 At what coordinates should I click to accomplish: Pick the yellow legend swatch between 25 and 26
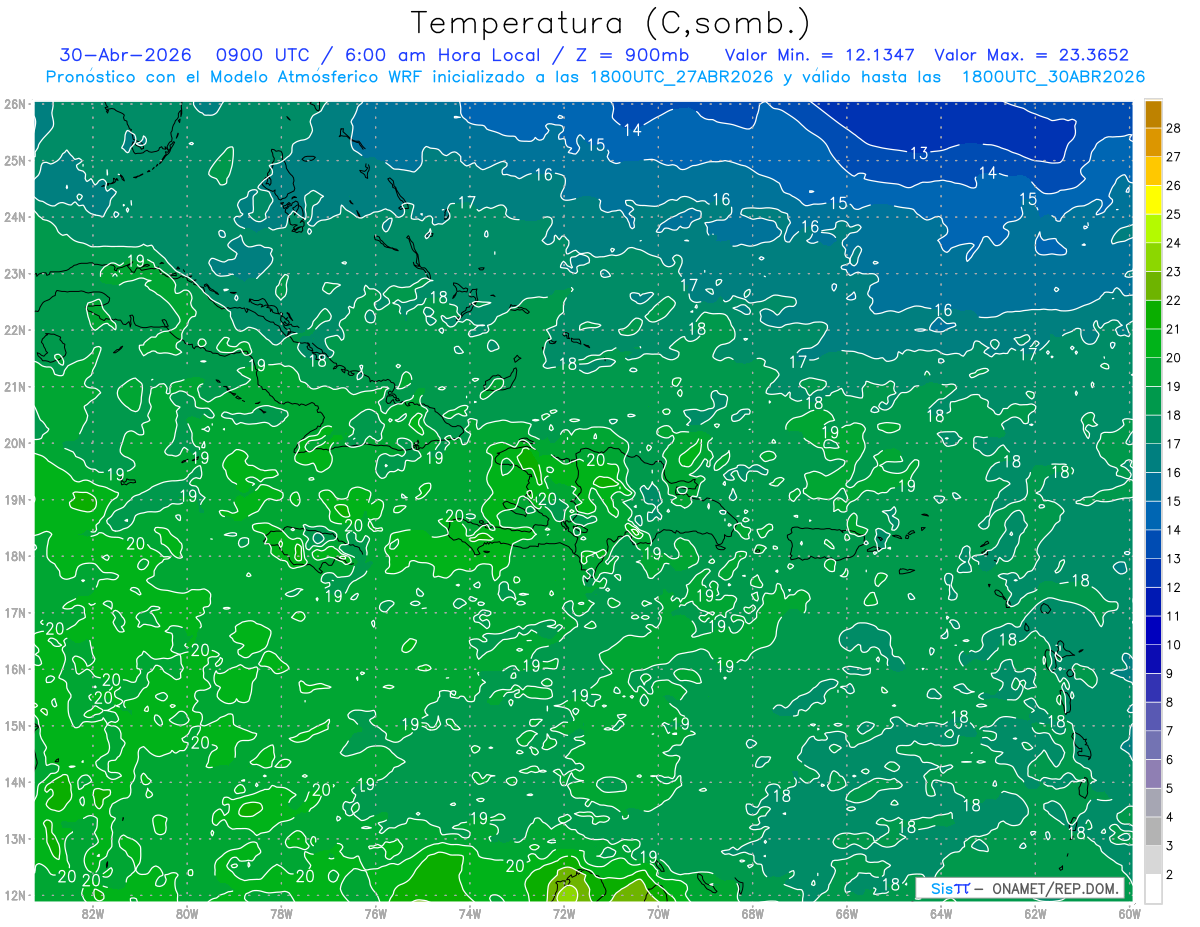[1153, 200]
